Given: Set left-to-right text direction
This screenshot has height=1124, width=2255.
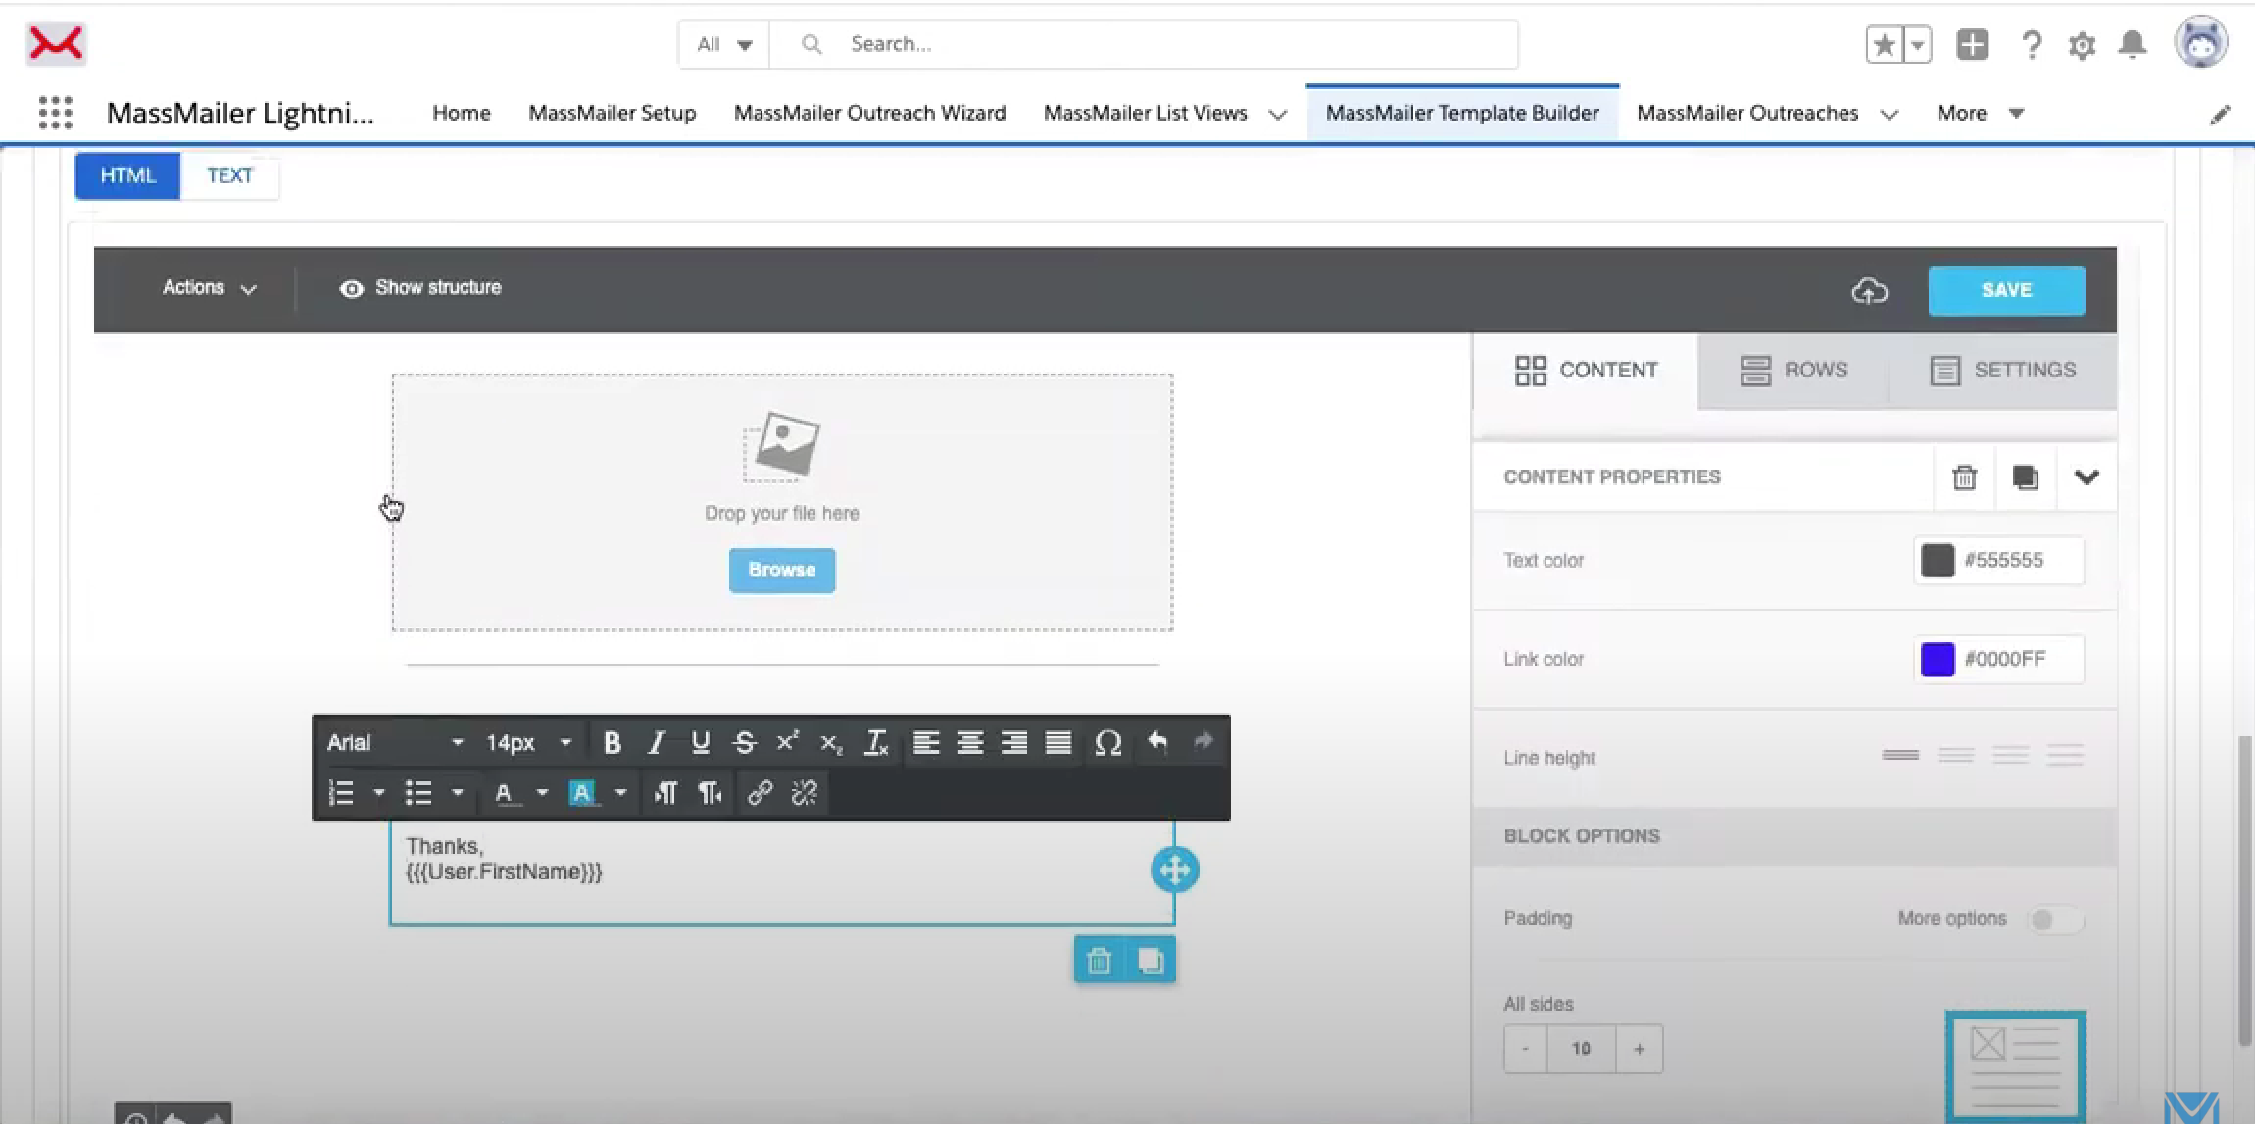Looking at the screenshot, I should [665, 793].
